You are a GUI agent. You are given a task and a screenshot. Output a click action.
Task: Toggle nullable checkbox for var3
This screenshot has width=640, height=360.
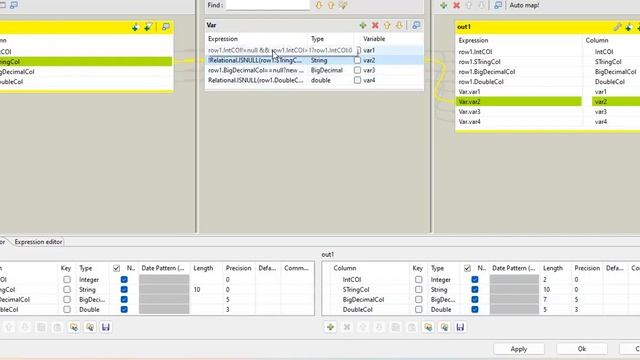[358, 70]
